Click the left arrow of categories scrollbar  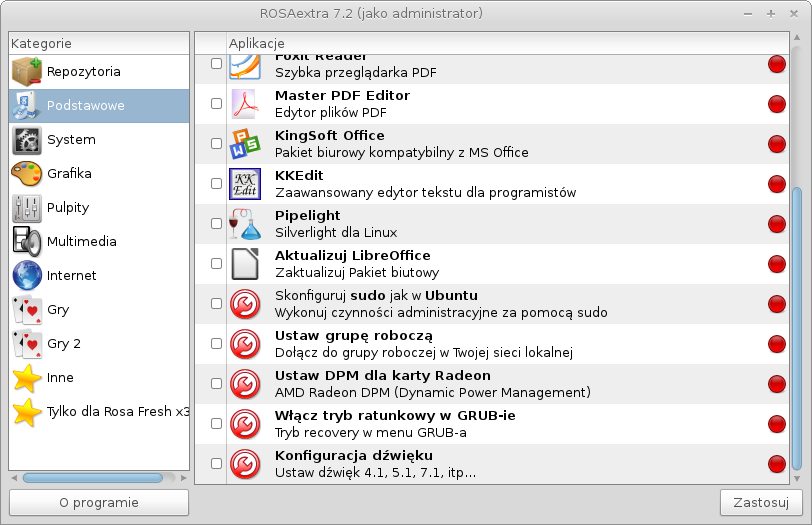pyautogui.click(x=14, y=478)
